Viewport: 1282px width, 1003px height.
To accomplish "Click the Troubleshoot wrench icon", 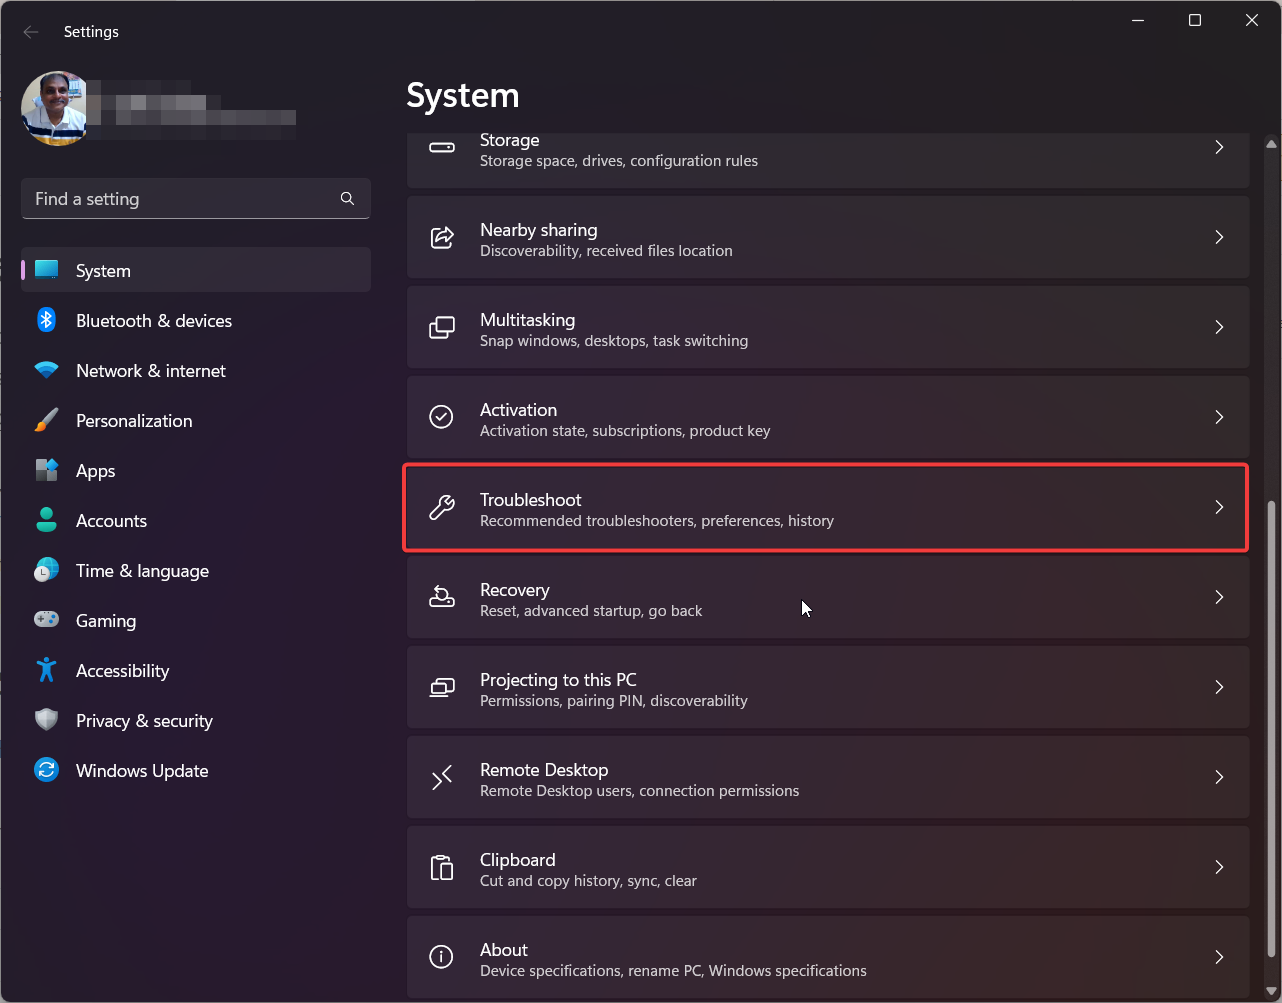I will click(x=441, y=507).
